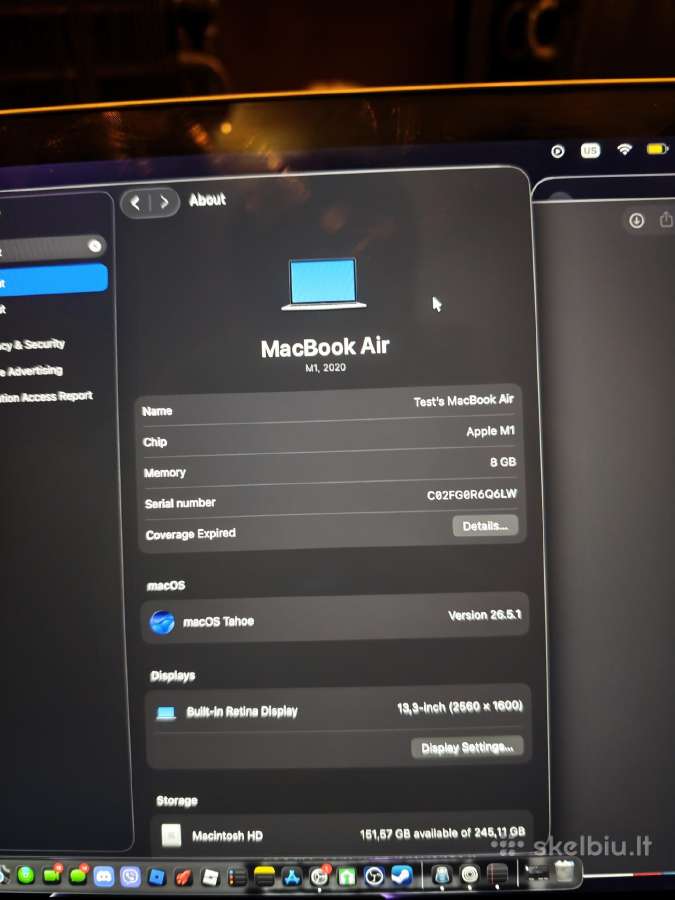The height and width of the screenshot is (900, 675).
Task: Open the play-circle menu bar icon
Action: (557, 152)
